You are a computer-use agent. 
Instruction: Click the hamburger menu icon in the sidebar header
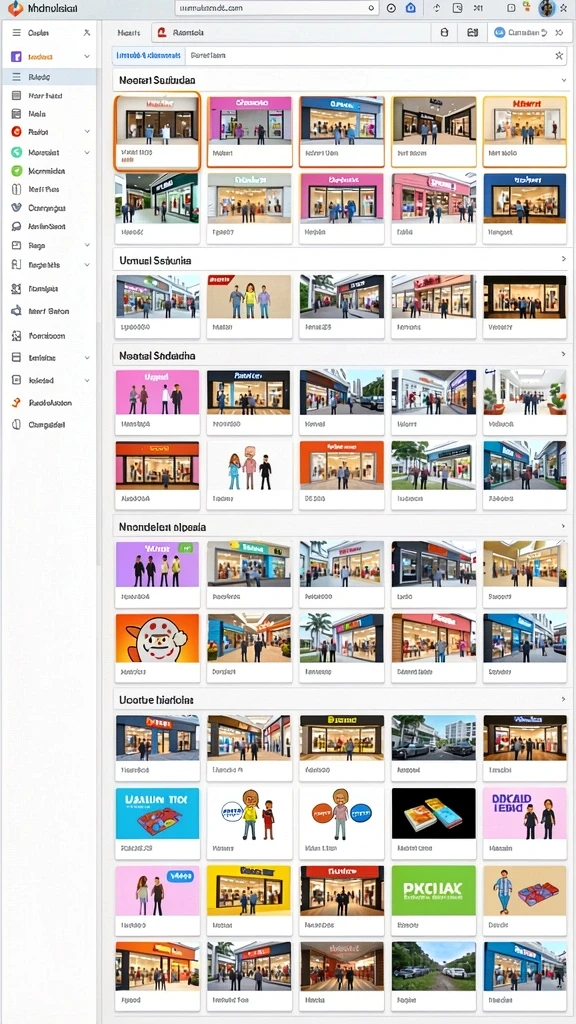pos(17,33)
